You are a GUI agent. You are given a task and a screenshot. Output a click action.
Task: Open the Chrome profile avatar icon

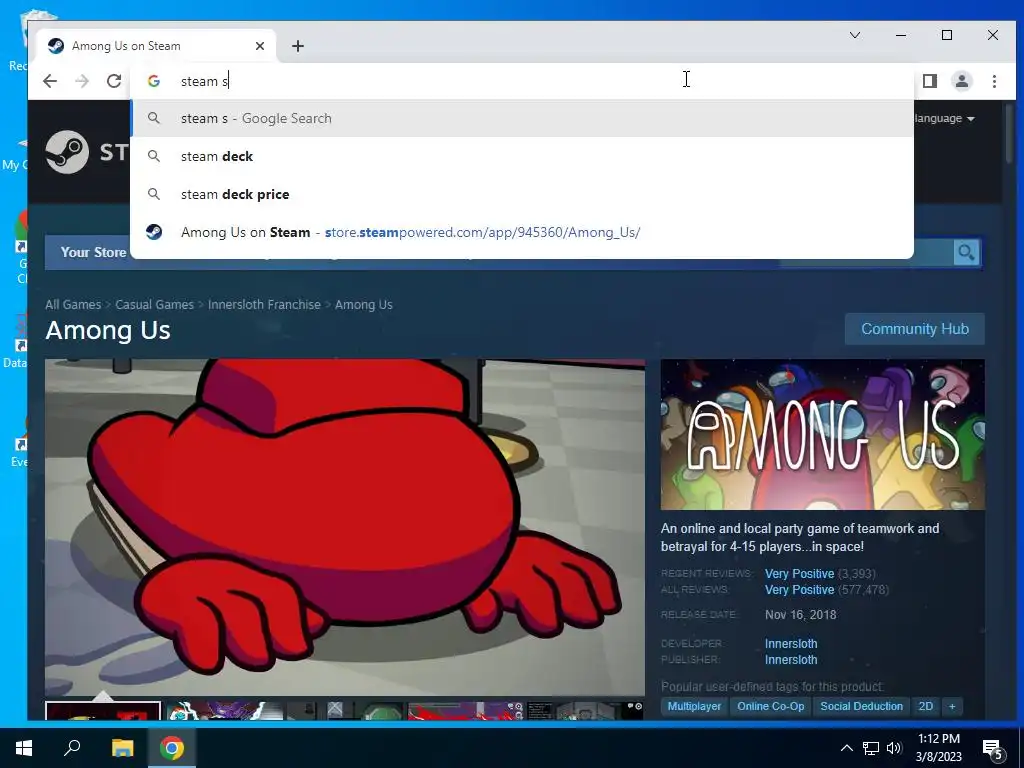click(962, 81)
